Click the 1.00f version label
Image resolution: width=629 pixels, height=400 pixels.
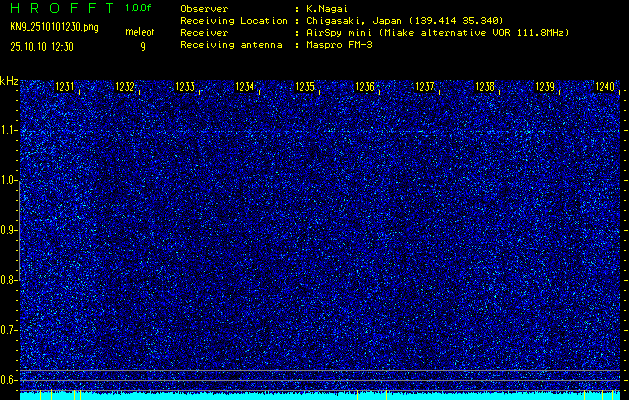[139, 8]
